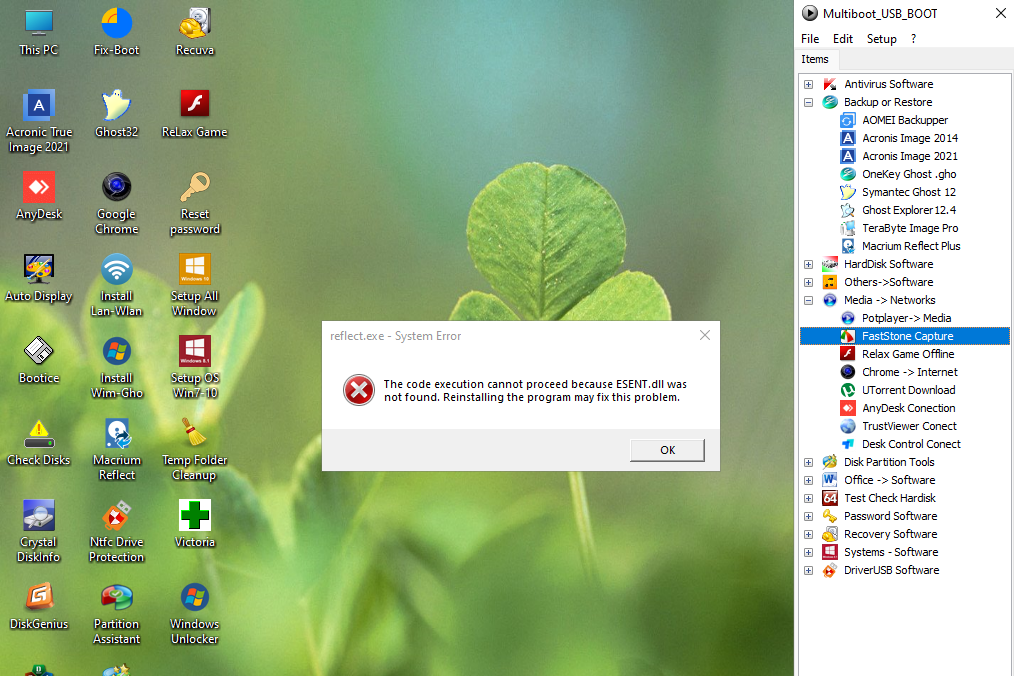Launch Acronic True Image 2021 shortcut

(39, 122)
